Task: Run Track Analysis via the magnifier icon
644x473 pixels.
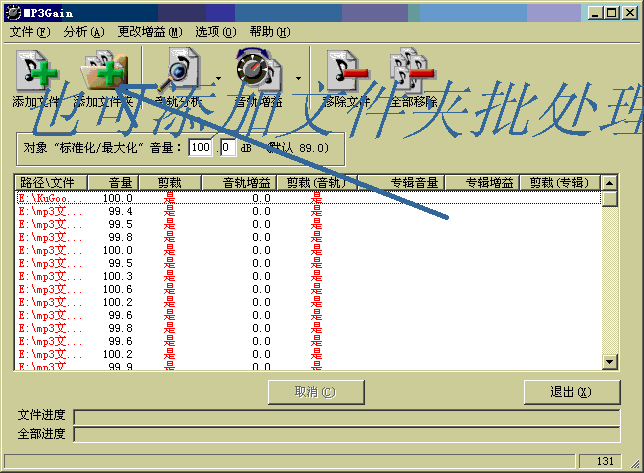Action: coord(179,69)
